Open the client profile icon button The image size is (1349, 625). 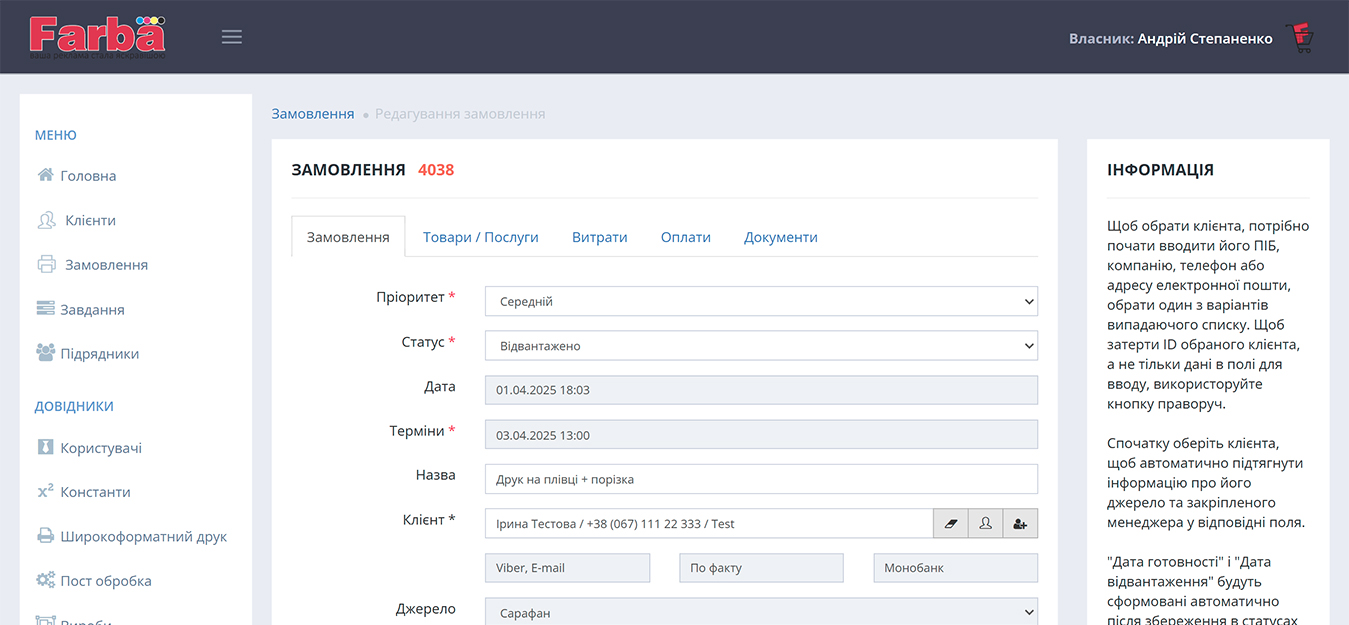(x=985, y=523)
